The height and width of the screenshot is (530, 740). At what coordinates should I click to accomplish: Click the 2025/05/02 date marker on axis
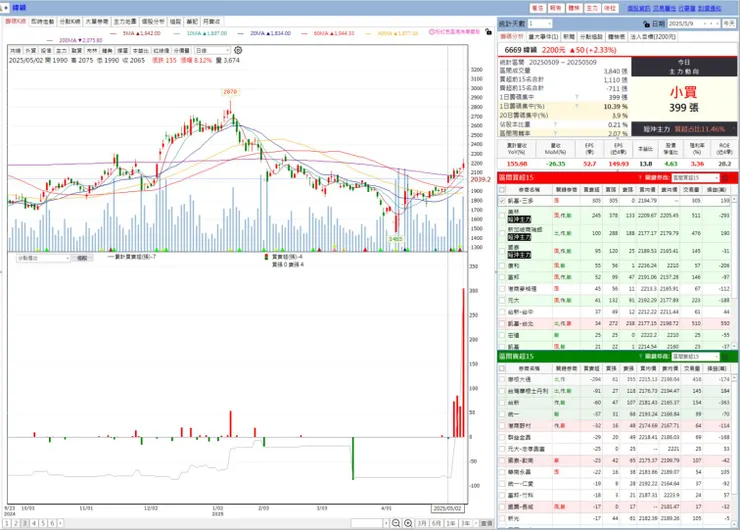(x=447, y=508)
